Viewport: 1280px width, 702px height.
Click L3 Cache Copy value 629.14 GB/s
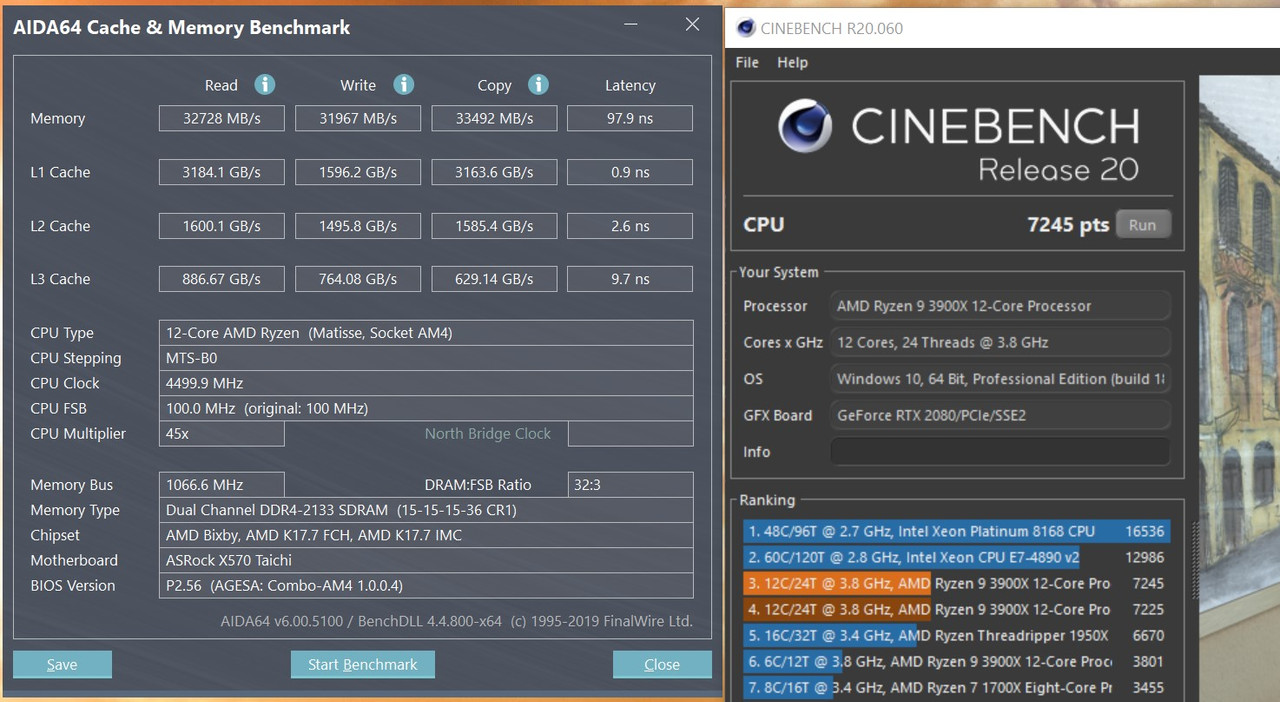pos(494,279)
